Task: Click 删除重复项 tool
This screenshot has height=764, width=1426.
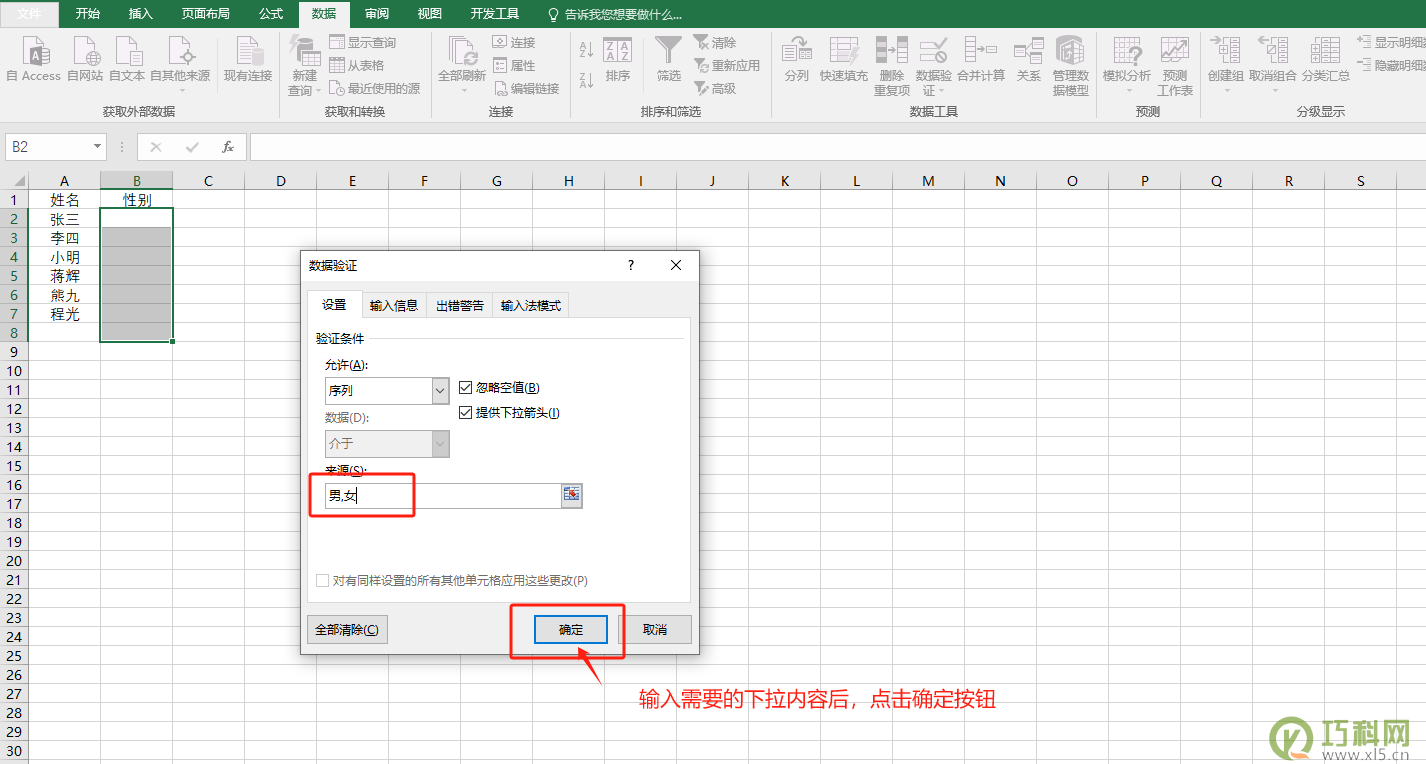Action: [x=892, y=65]
